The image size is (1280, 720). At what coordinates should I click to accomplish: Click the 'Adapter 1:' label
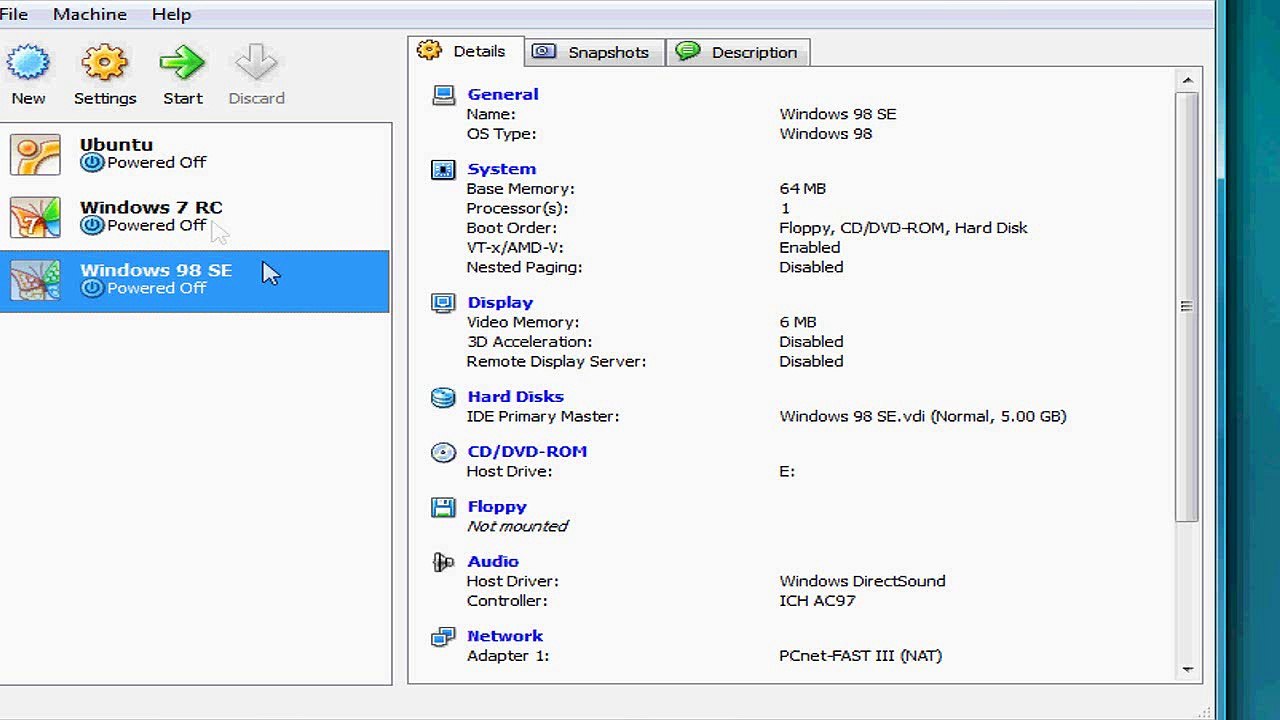pyautogui.click(x=508, y=656)
